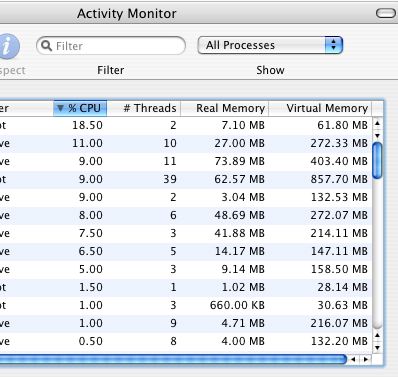398x377 pixels.
Task: Focus the Filter search field
Action: [x=111, y=46]
